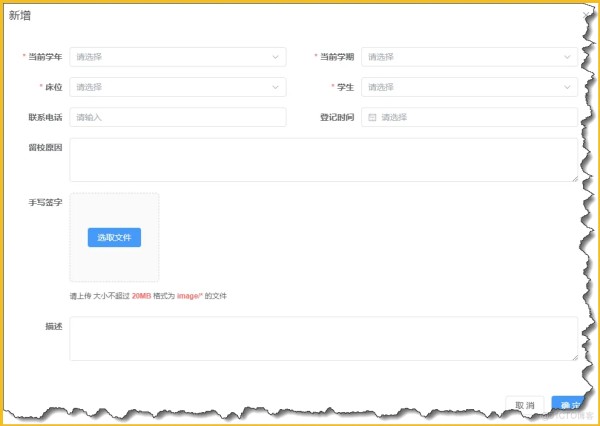This screenshot has height=426, width=600.
Task: Click the 联系电话 label
Action: 45,118
